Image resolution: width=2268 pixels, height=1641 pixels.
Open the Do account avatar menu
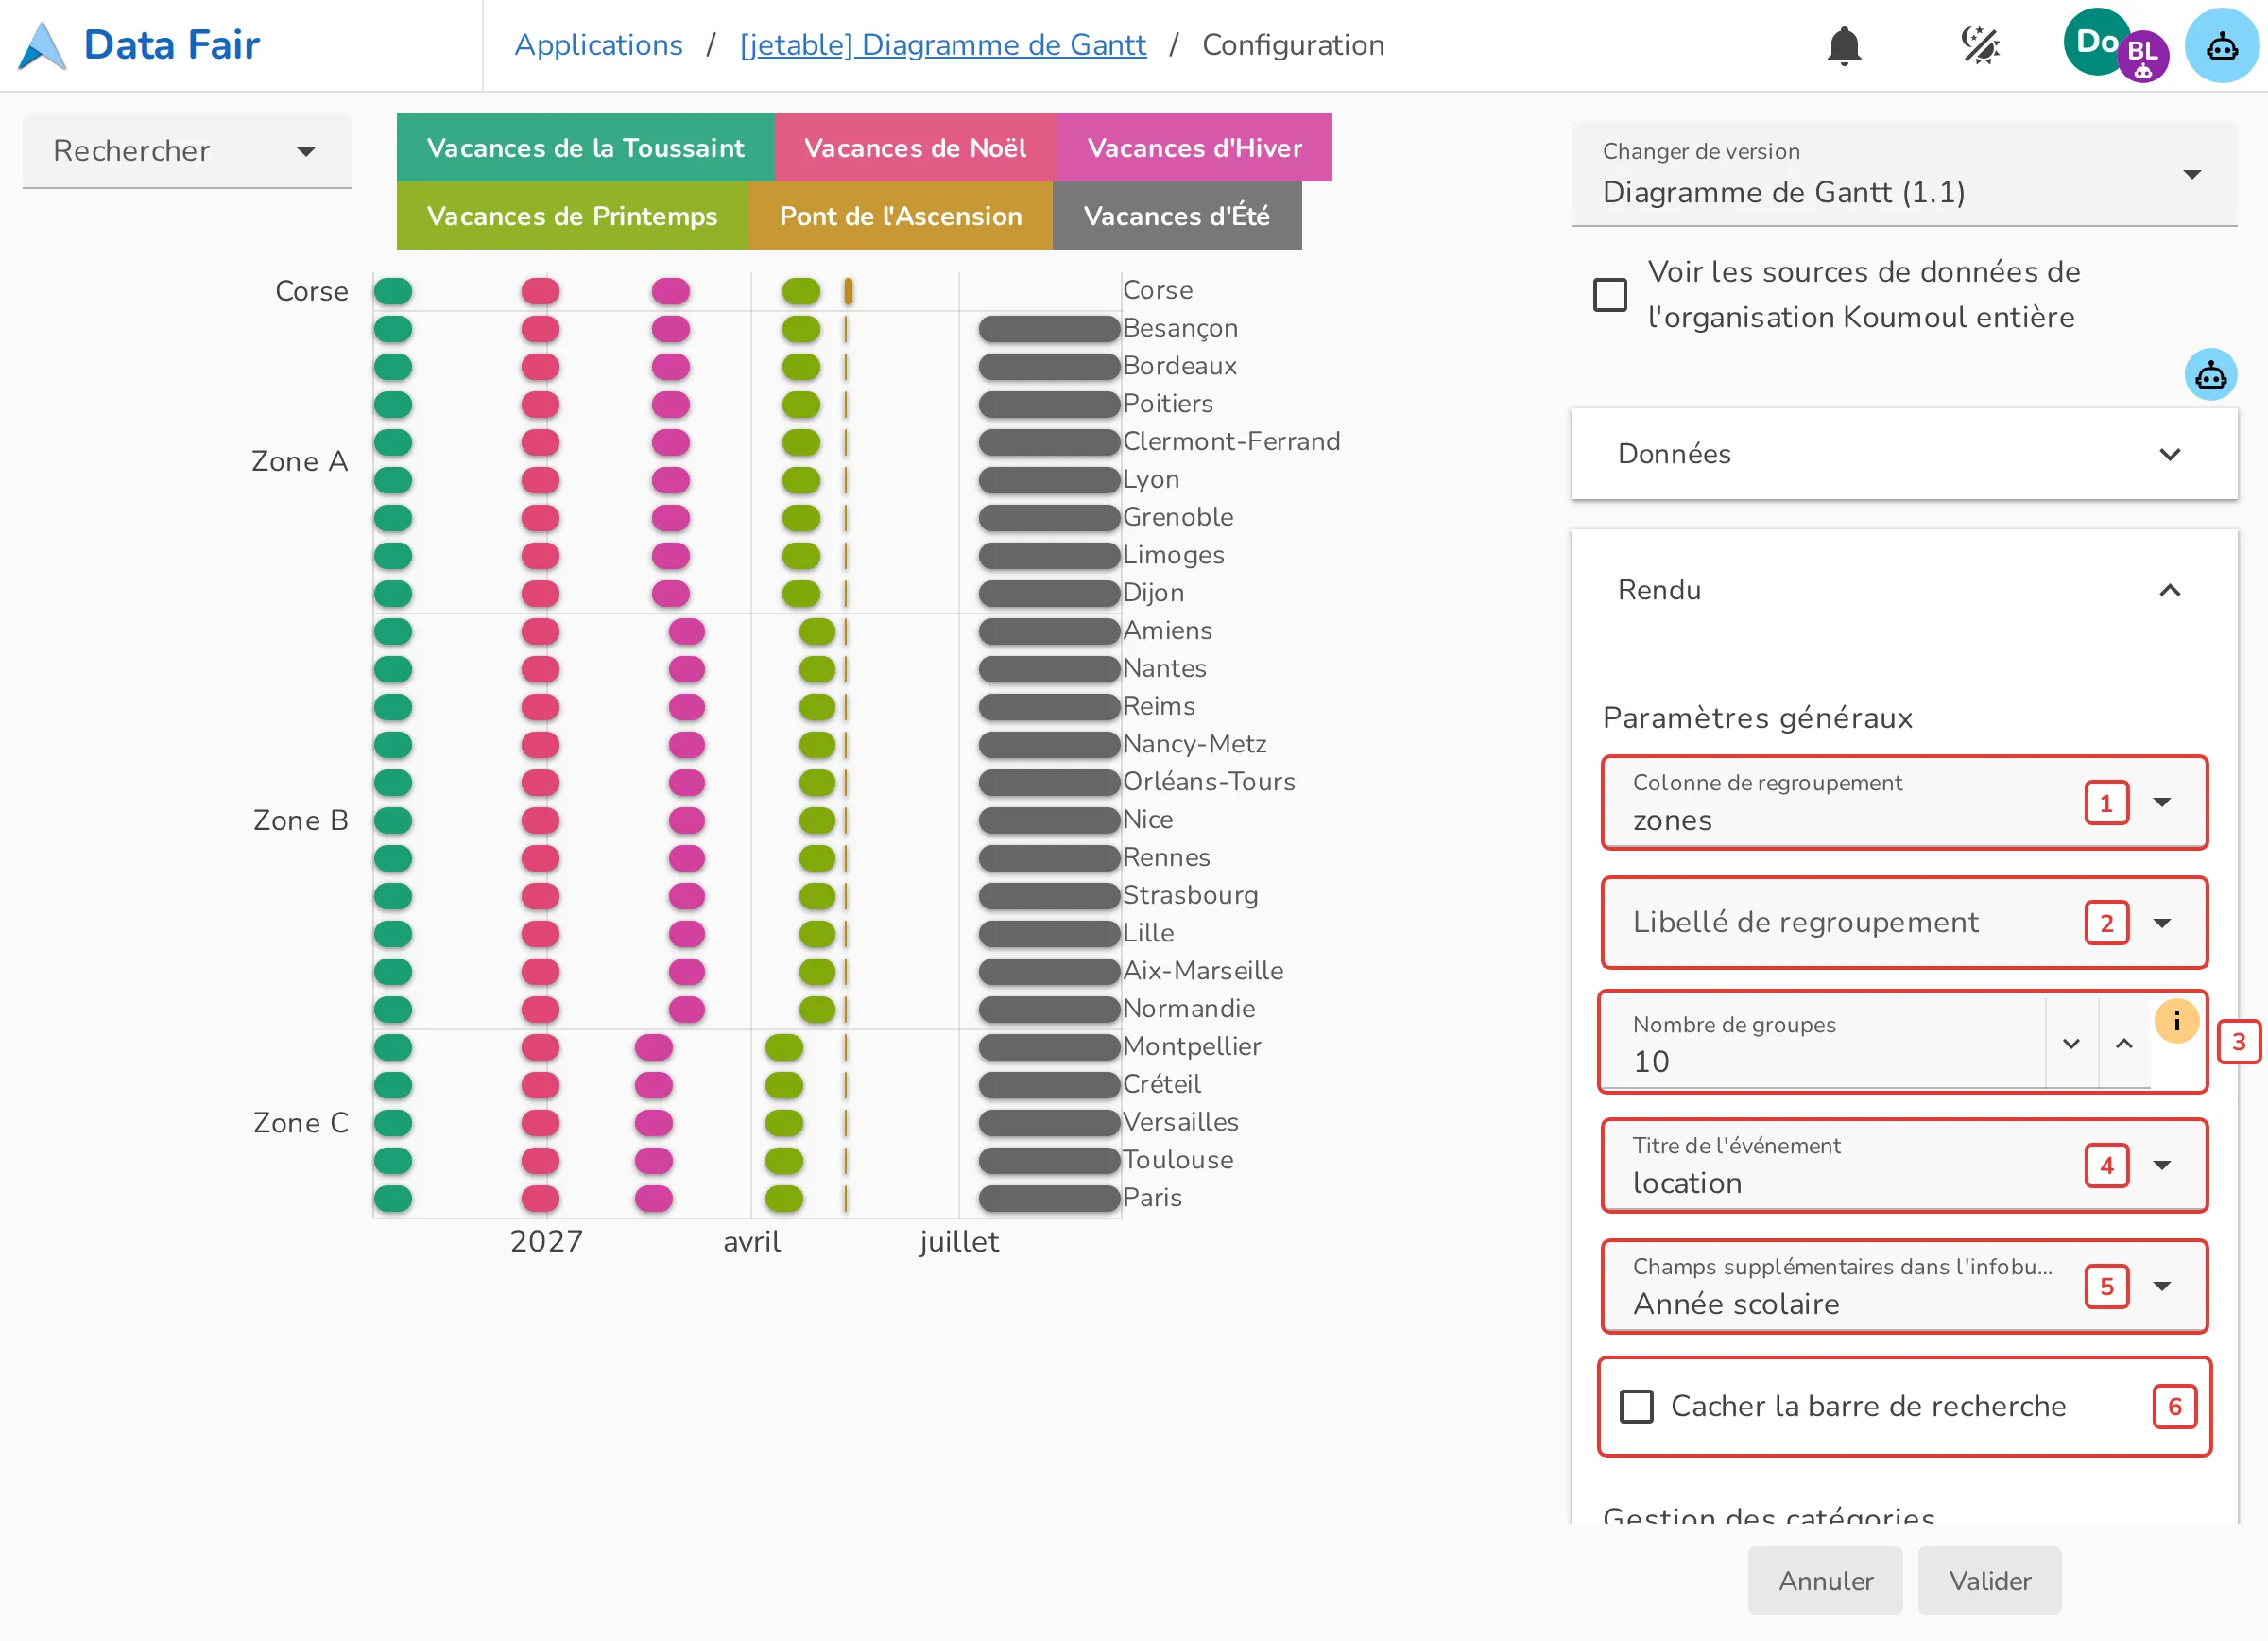click(2096, 42)
